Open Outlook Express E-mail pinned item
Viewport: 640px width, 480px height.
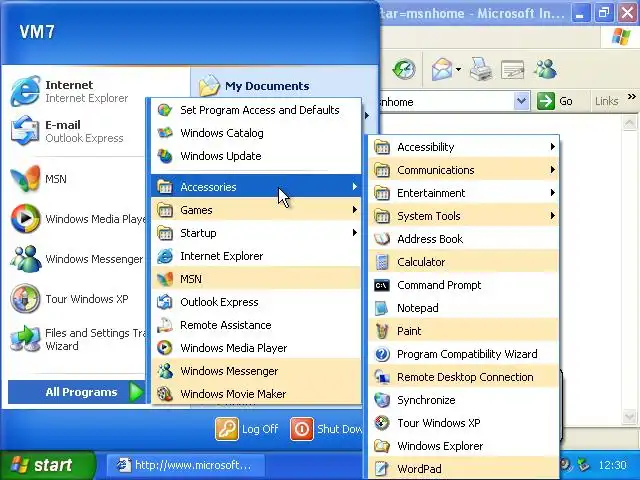tap(77, 131)
